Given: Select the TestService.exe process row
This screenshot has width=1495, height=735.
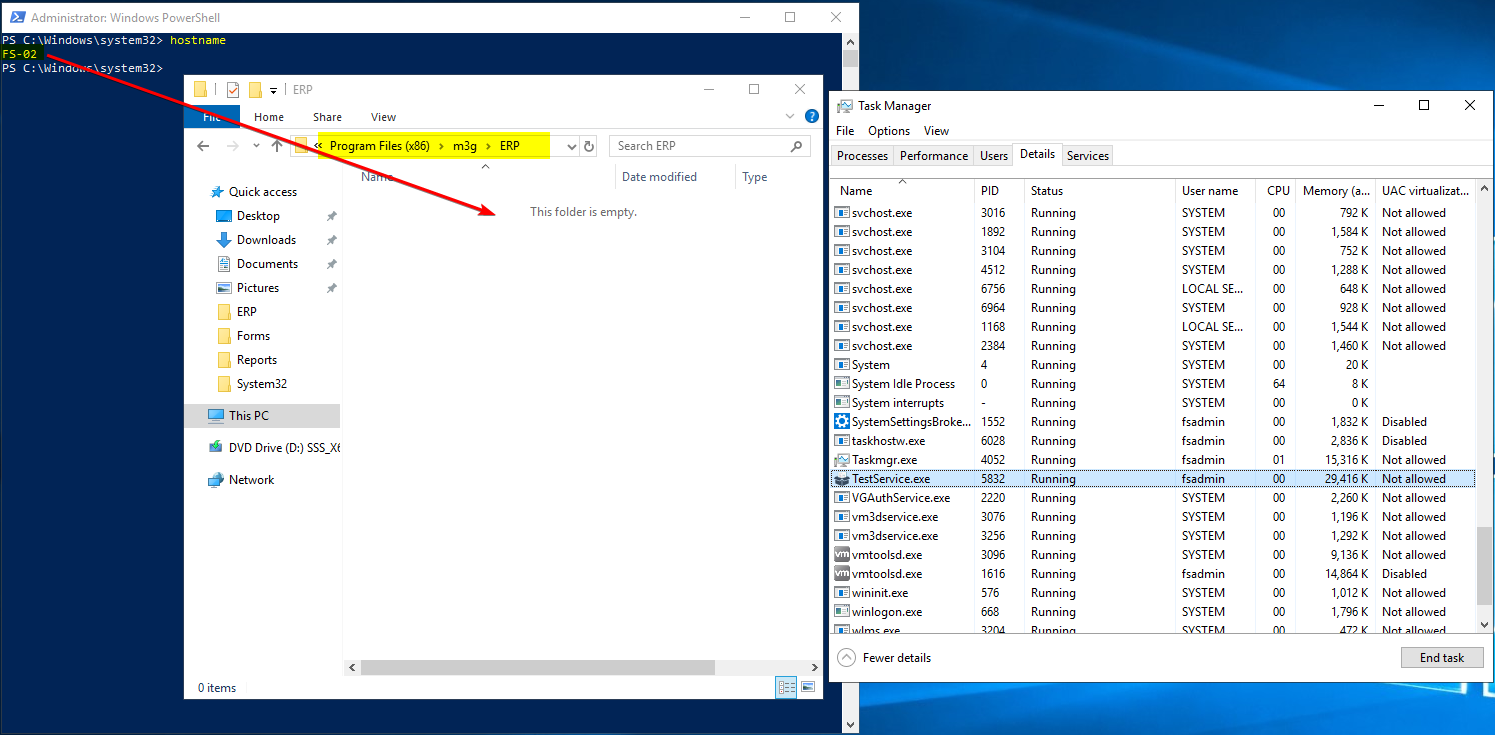Looking at the screenshot, I should [x=1154, y=479].
